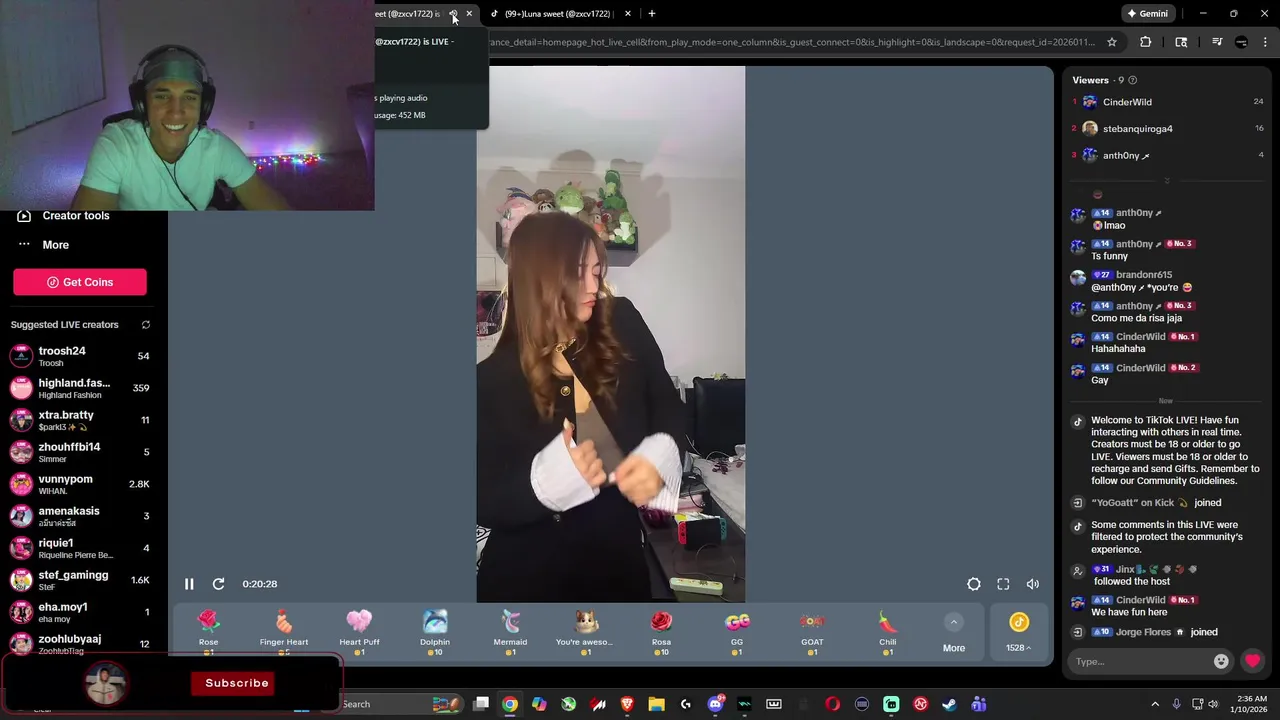Open File Explorer from taskbar
The width and height of the screenshot is (1280, 720).
pos(657,704)
